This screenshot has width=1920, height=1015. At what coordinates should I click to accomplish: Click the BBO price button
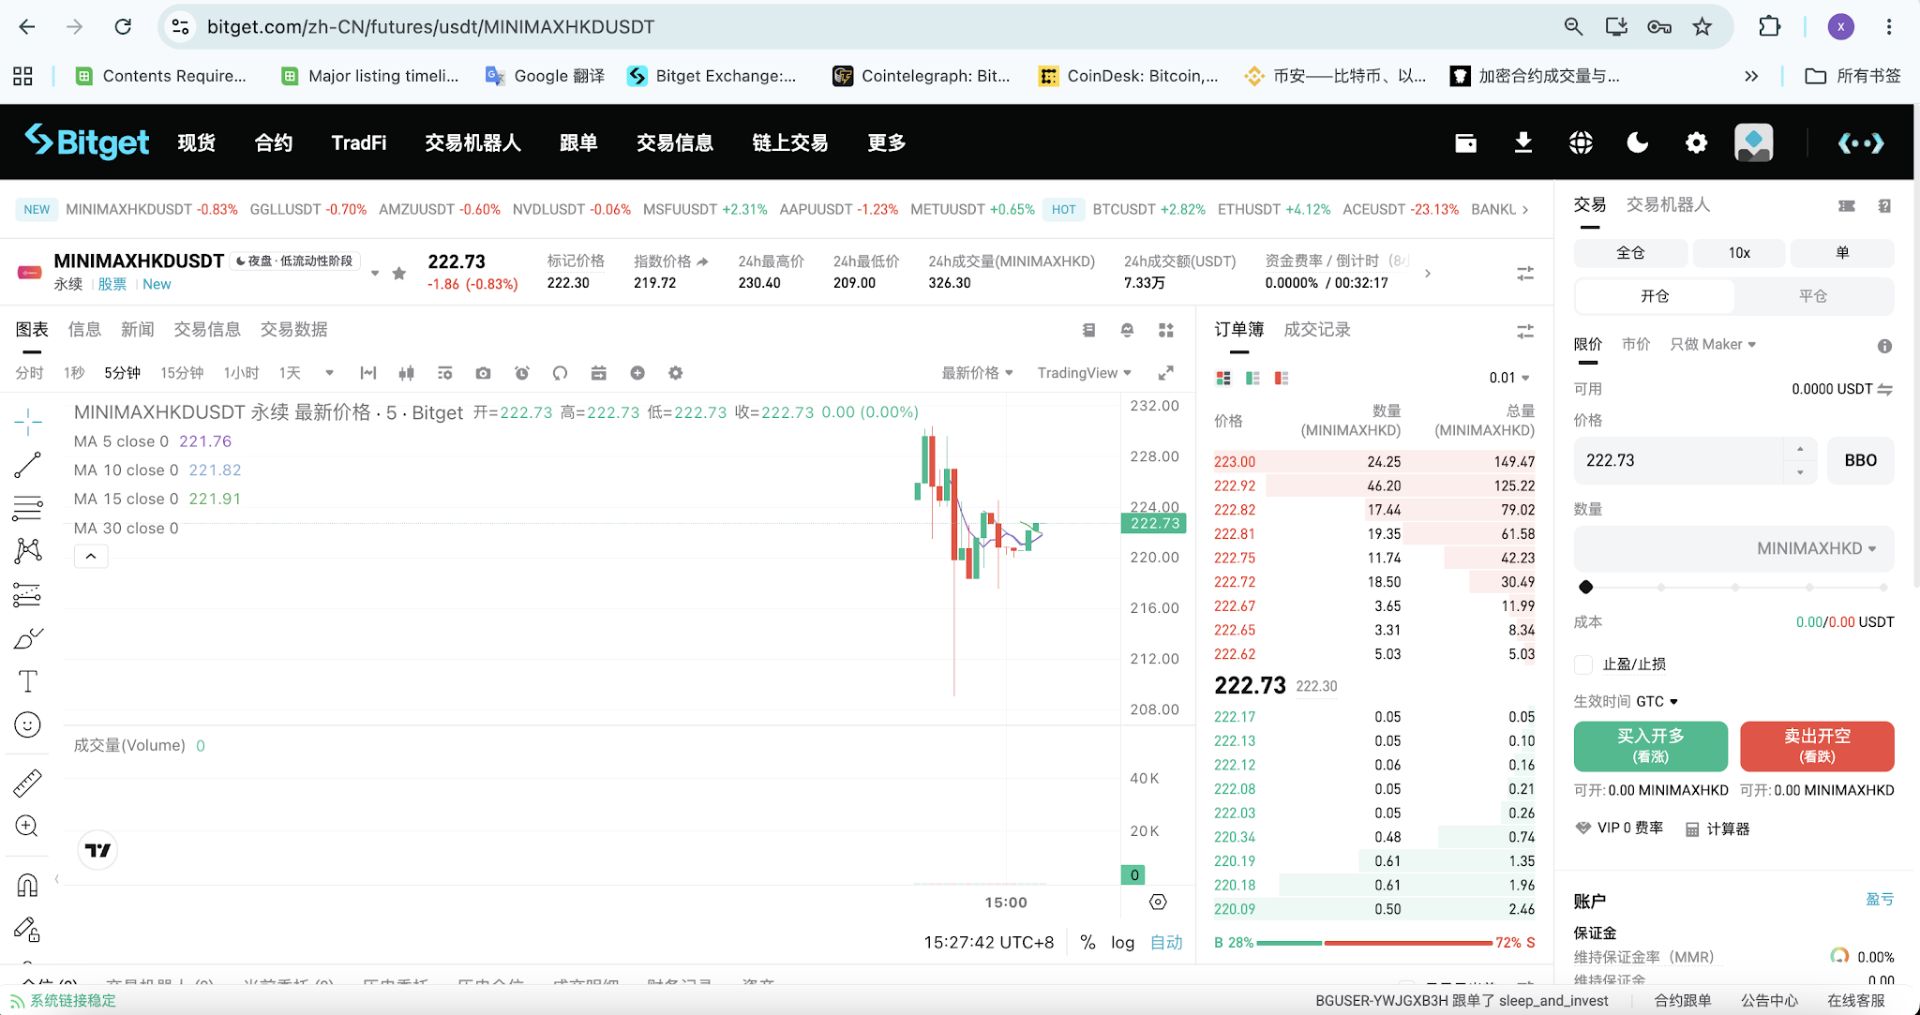(x=1861, y=461)
